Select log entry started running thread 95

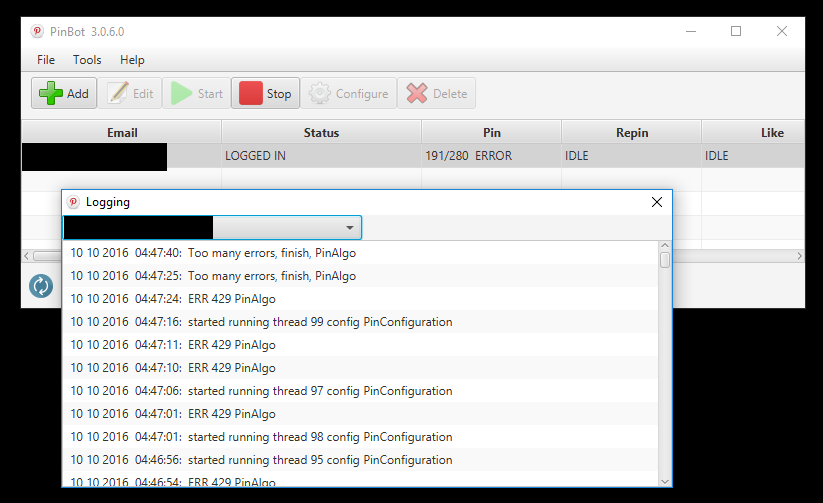pos(360,460)
